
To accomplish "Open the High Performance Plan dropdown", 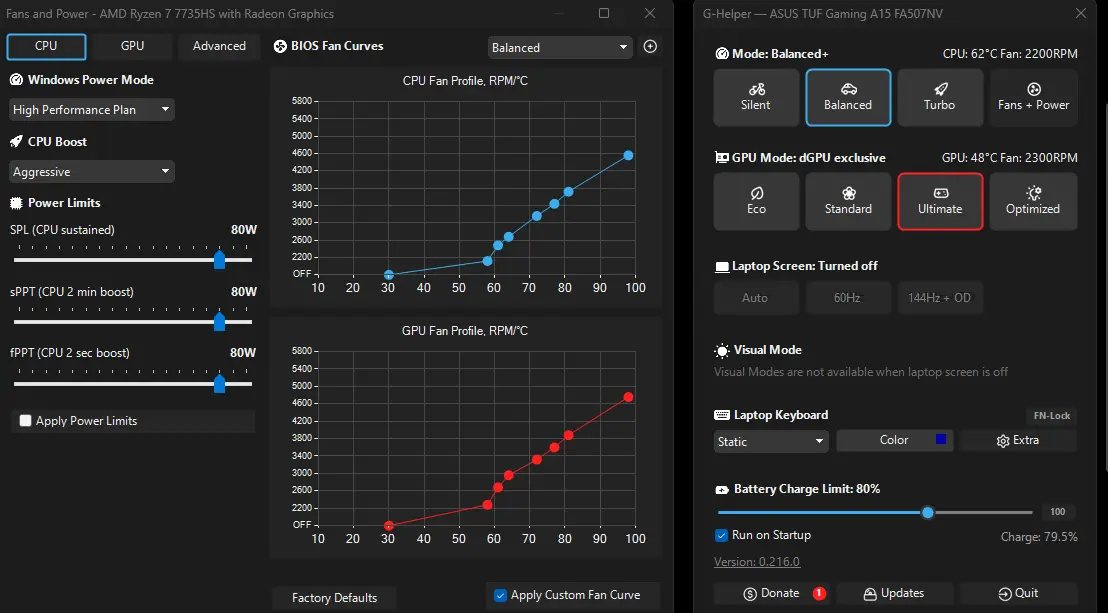I will point(92,110).
